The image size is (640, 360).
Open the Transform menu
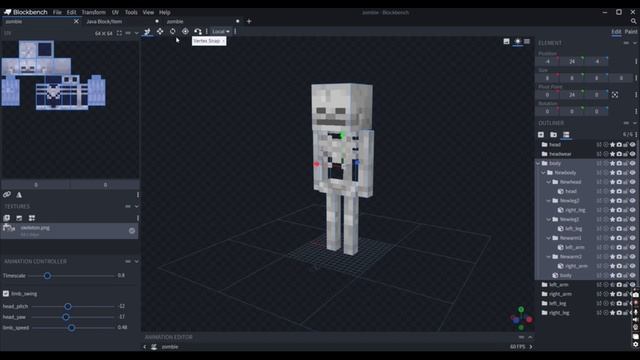93,12
